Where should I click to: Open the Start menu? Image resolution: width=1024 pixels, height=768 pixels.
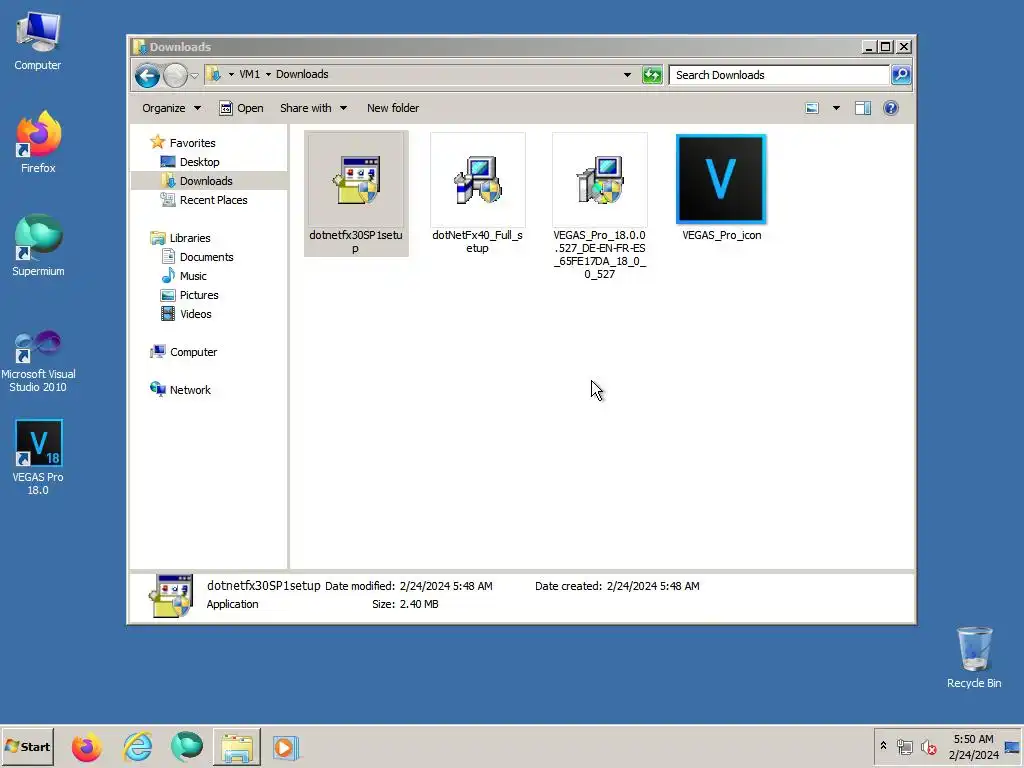coord(27,746)
